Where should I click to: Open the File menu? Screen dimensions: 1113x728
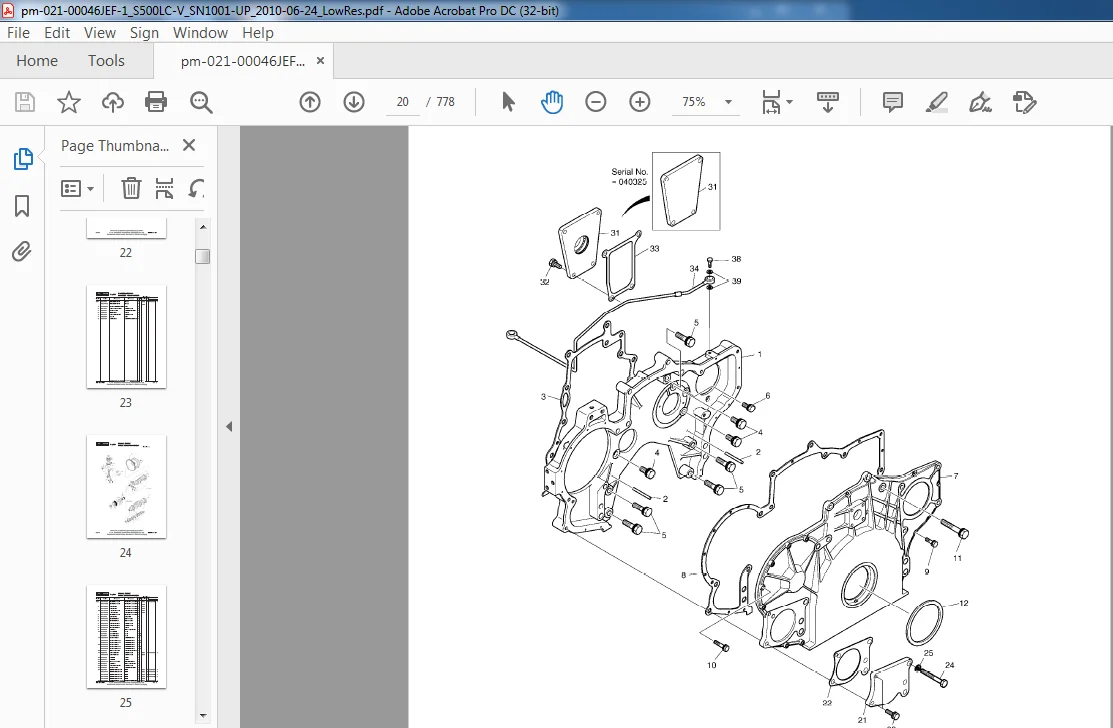[18, 33]
